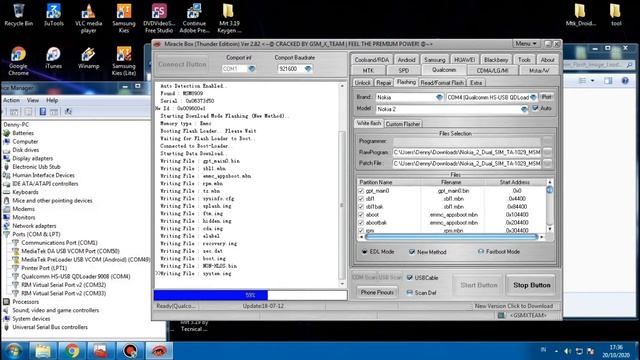Uncheck the sbl1bak partition checkbox
Image resolution: width=640 pixels, height=360 pixels.
[x=361, y=207]
